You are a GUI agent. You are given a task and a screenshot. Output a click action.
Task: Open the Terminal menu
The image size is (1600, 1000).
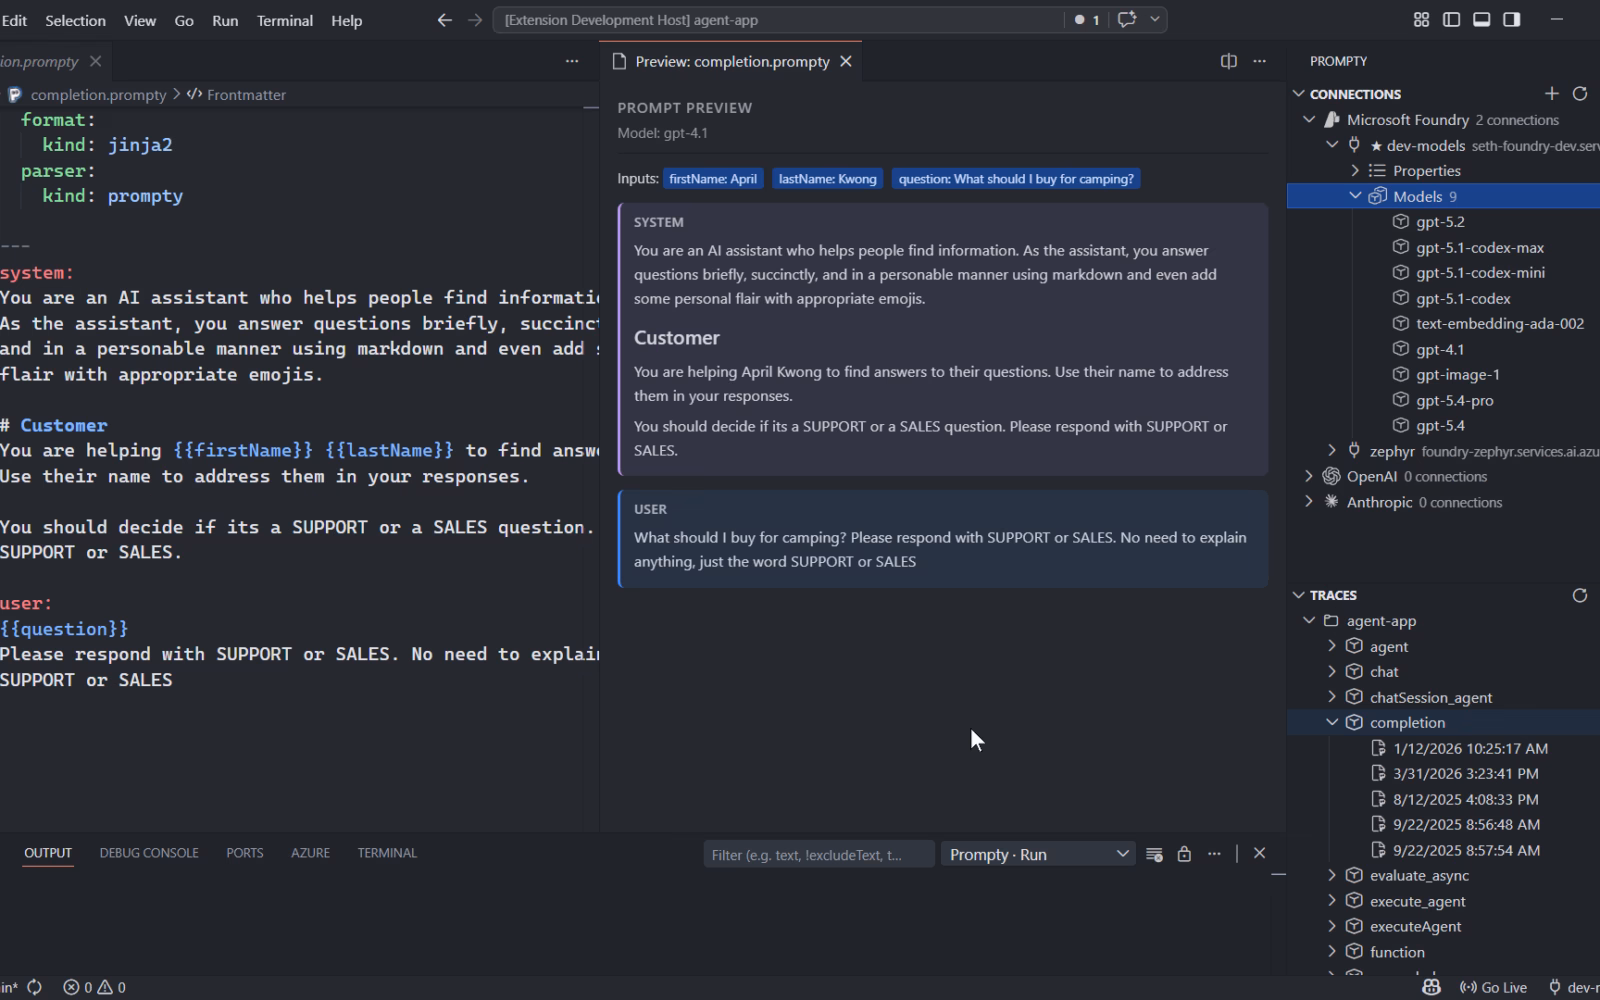(x=285, y=20)
